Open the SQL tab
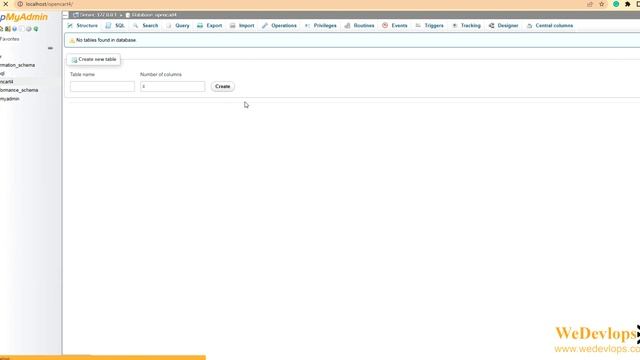This screenshot has height=360, width=640. click(115, 25)
